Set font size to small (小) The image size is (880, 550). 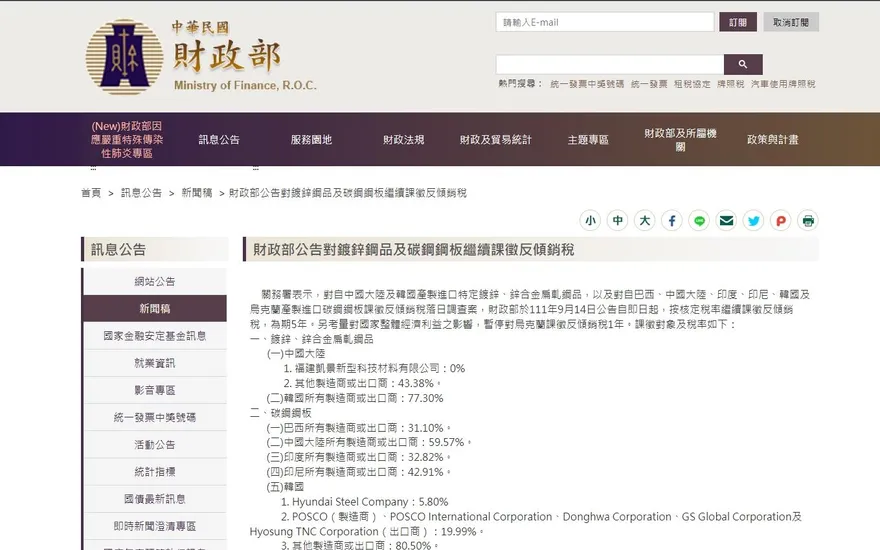[590, 221]
